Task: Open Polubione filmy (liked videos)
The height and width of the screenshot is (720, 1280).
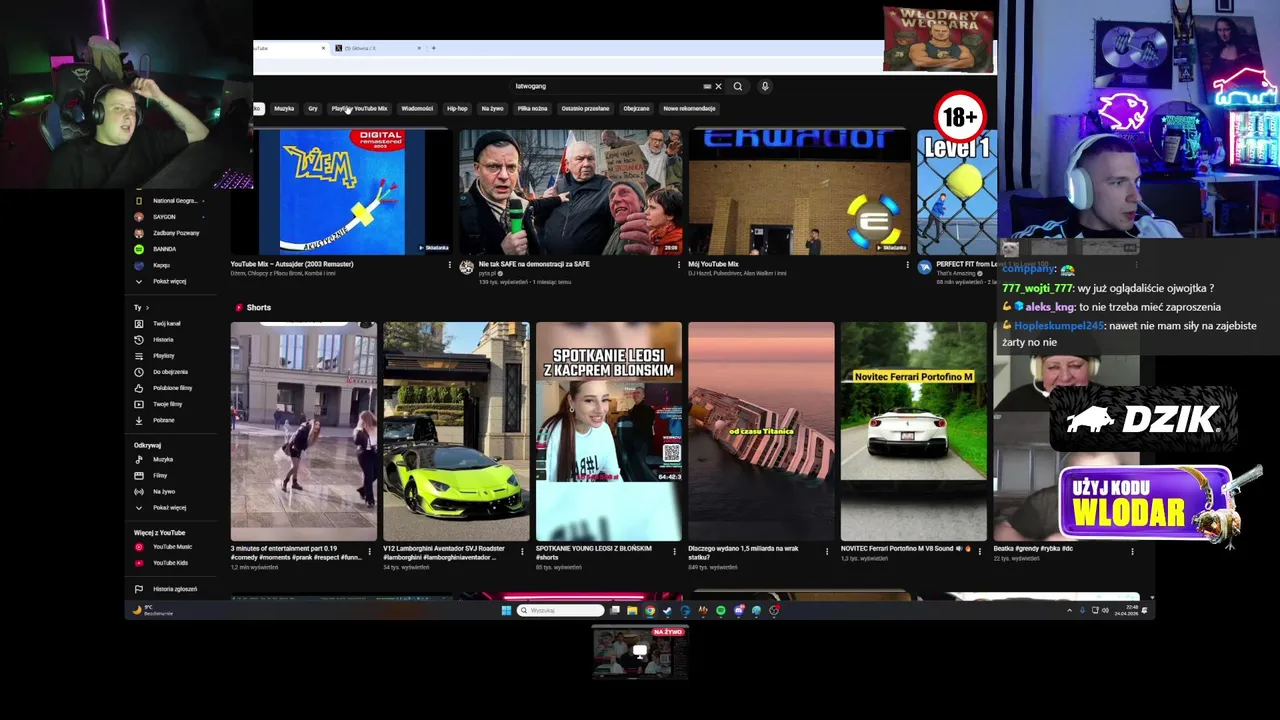Action: 172,388
